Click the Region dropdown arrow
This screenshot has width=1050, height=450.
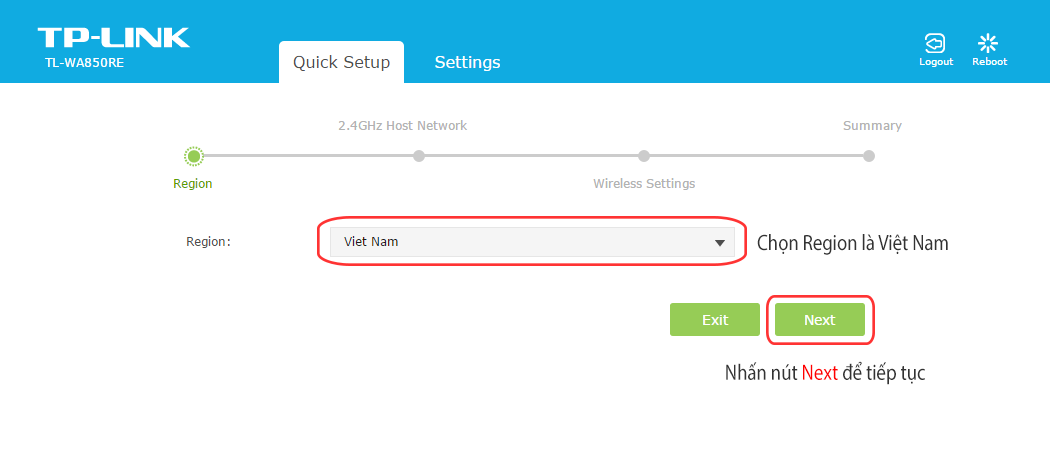[720, 242]
